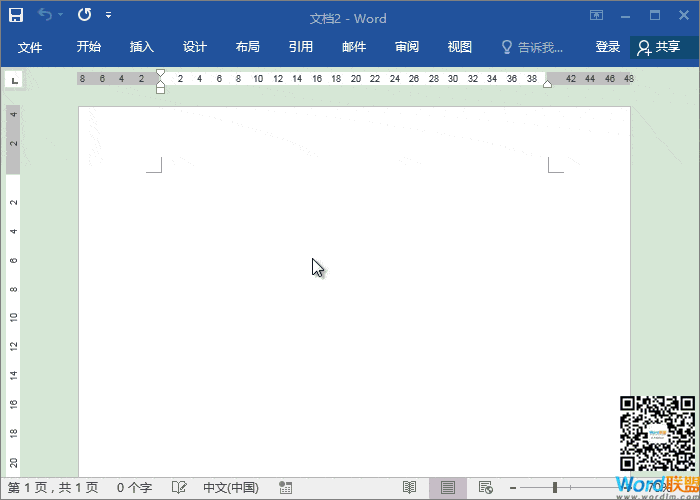Screen dimensions: 700x500
Task: Click the tab stop selector box
Action: (14, 81)
